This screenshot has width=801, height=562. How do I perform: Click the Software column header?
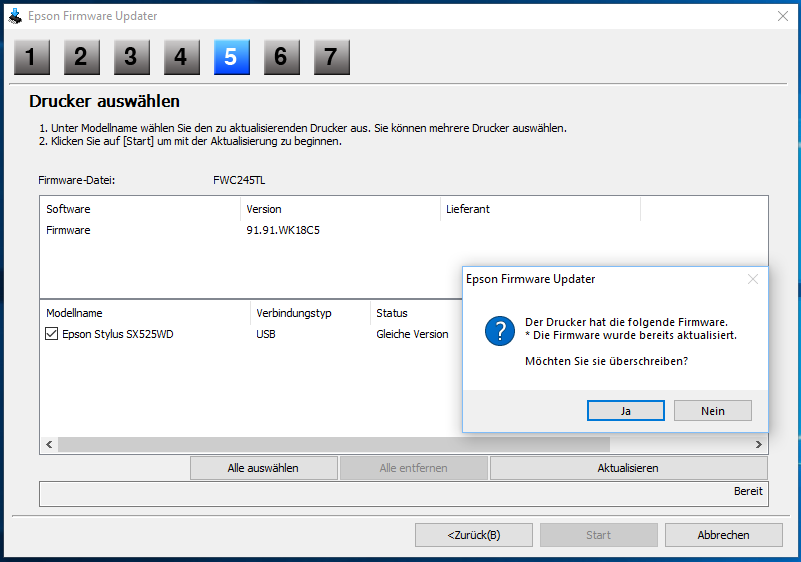(140, 209)
